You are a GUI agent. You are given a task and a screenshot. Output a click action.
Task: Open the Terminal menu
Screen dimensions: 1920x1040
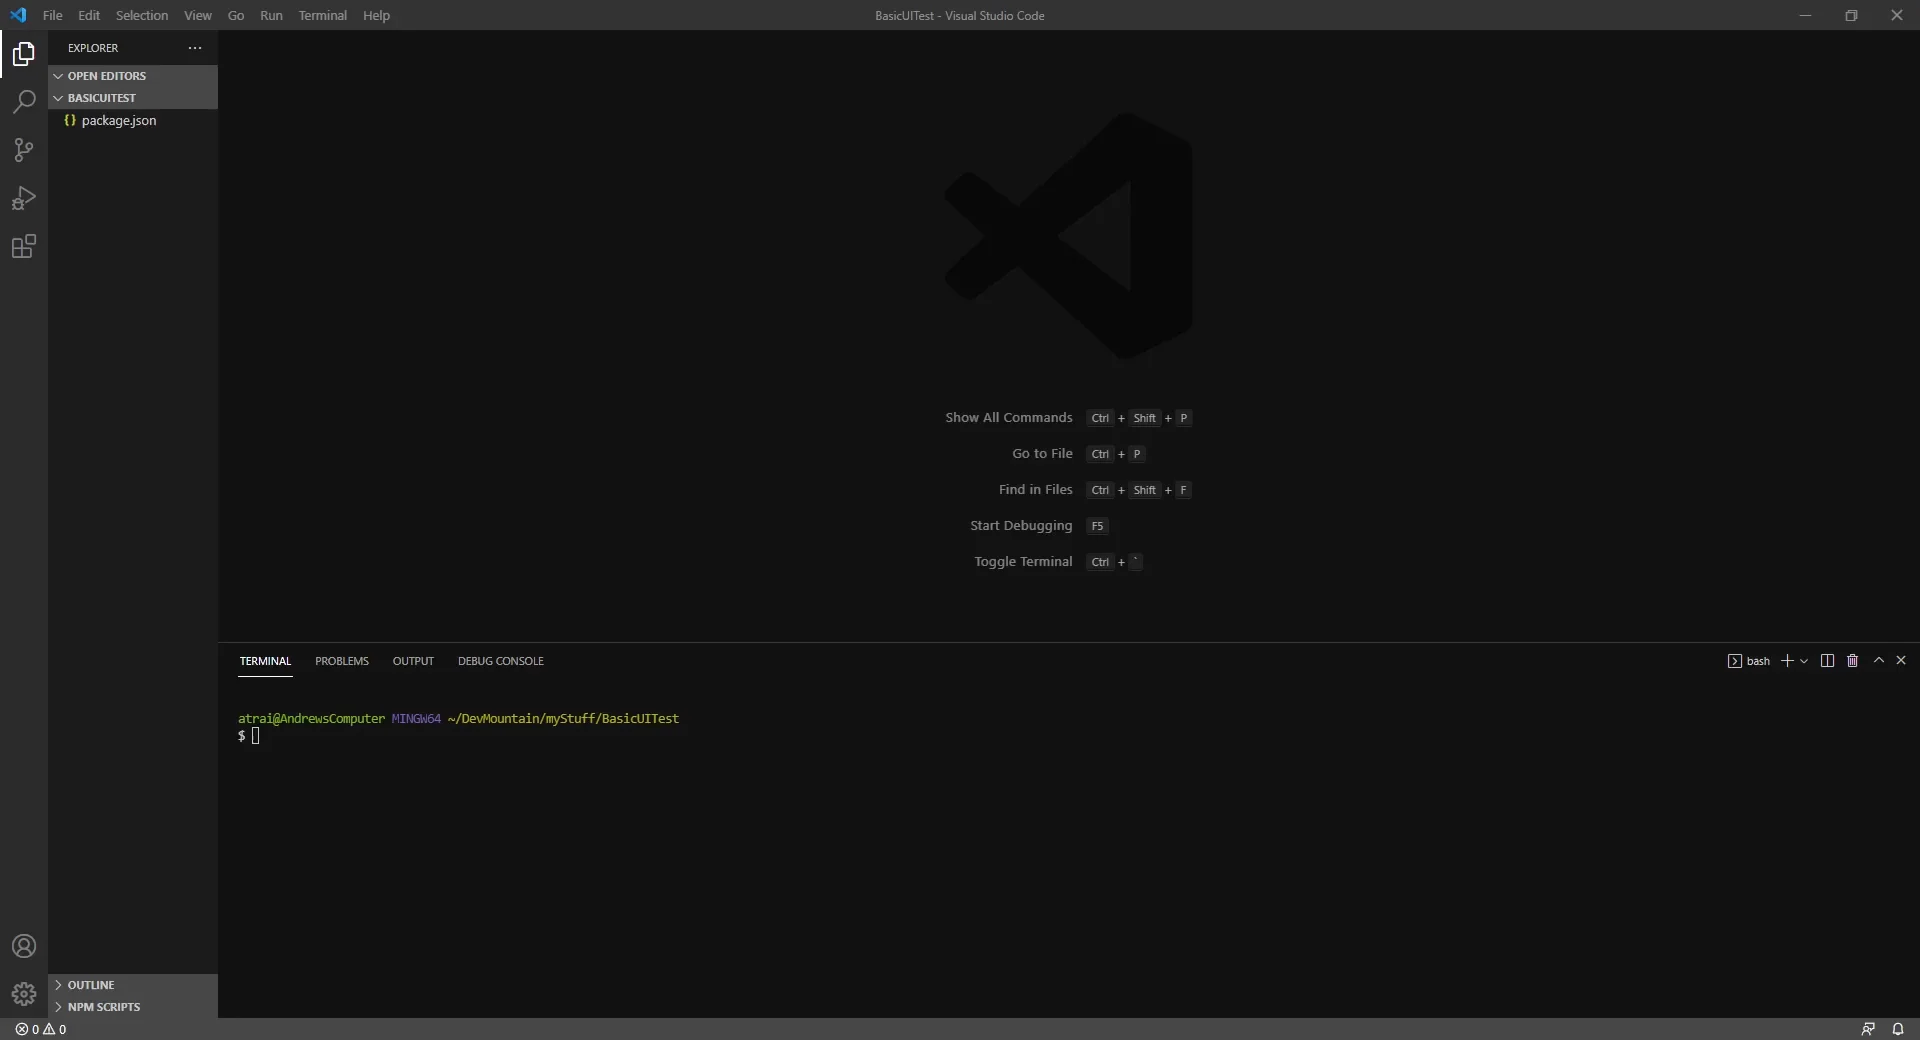click(323, 15)
